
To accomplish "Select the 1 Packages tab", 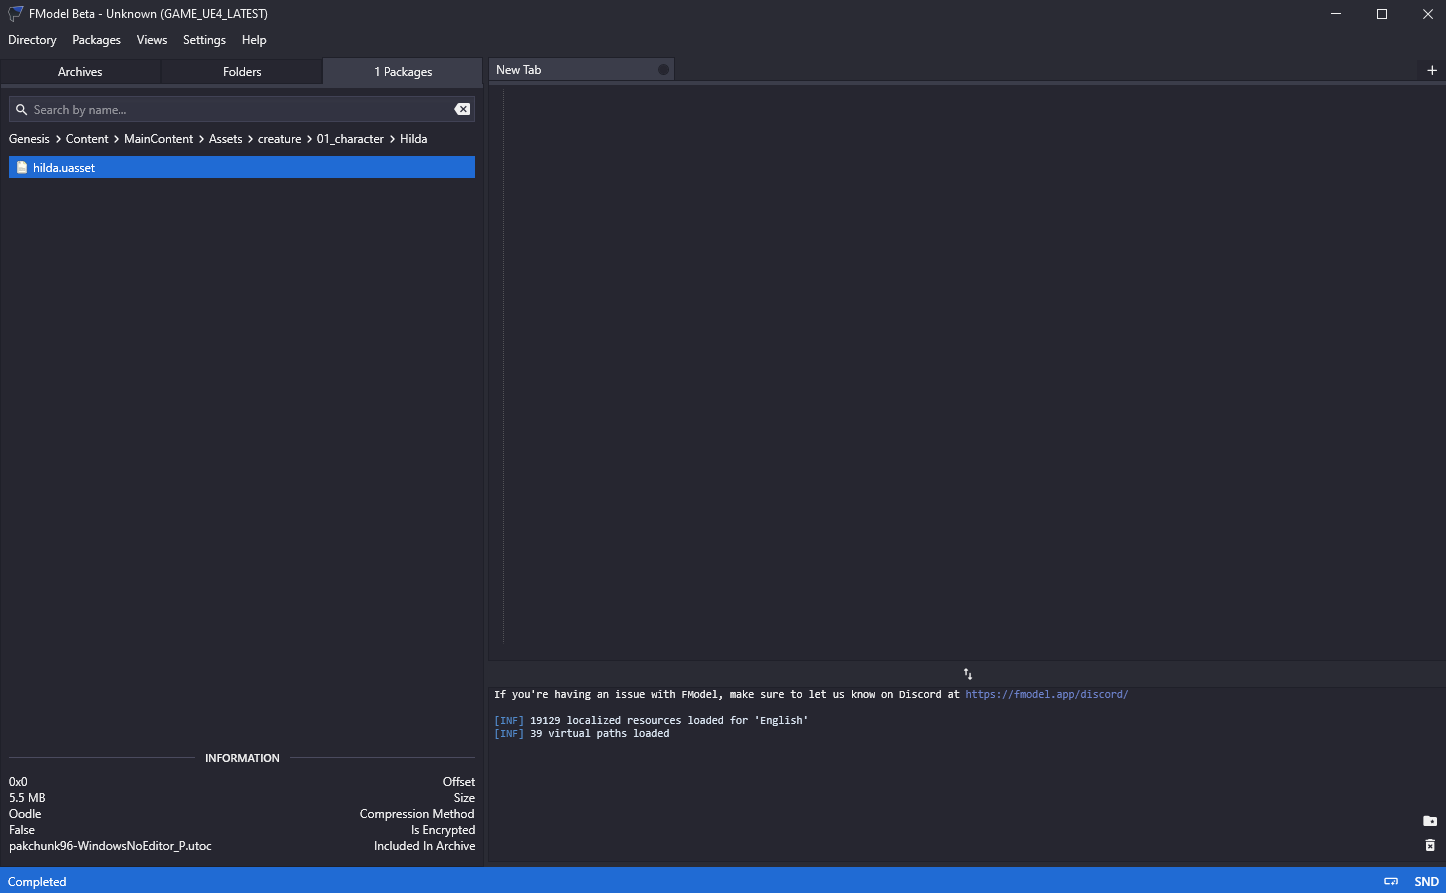I will tap(403, 72).
